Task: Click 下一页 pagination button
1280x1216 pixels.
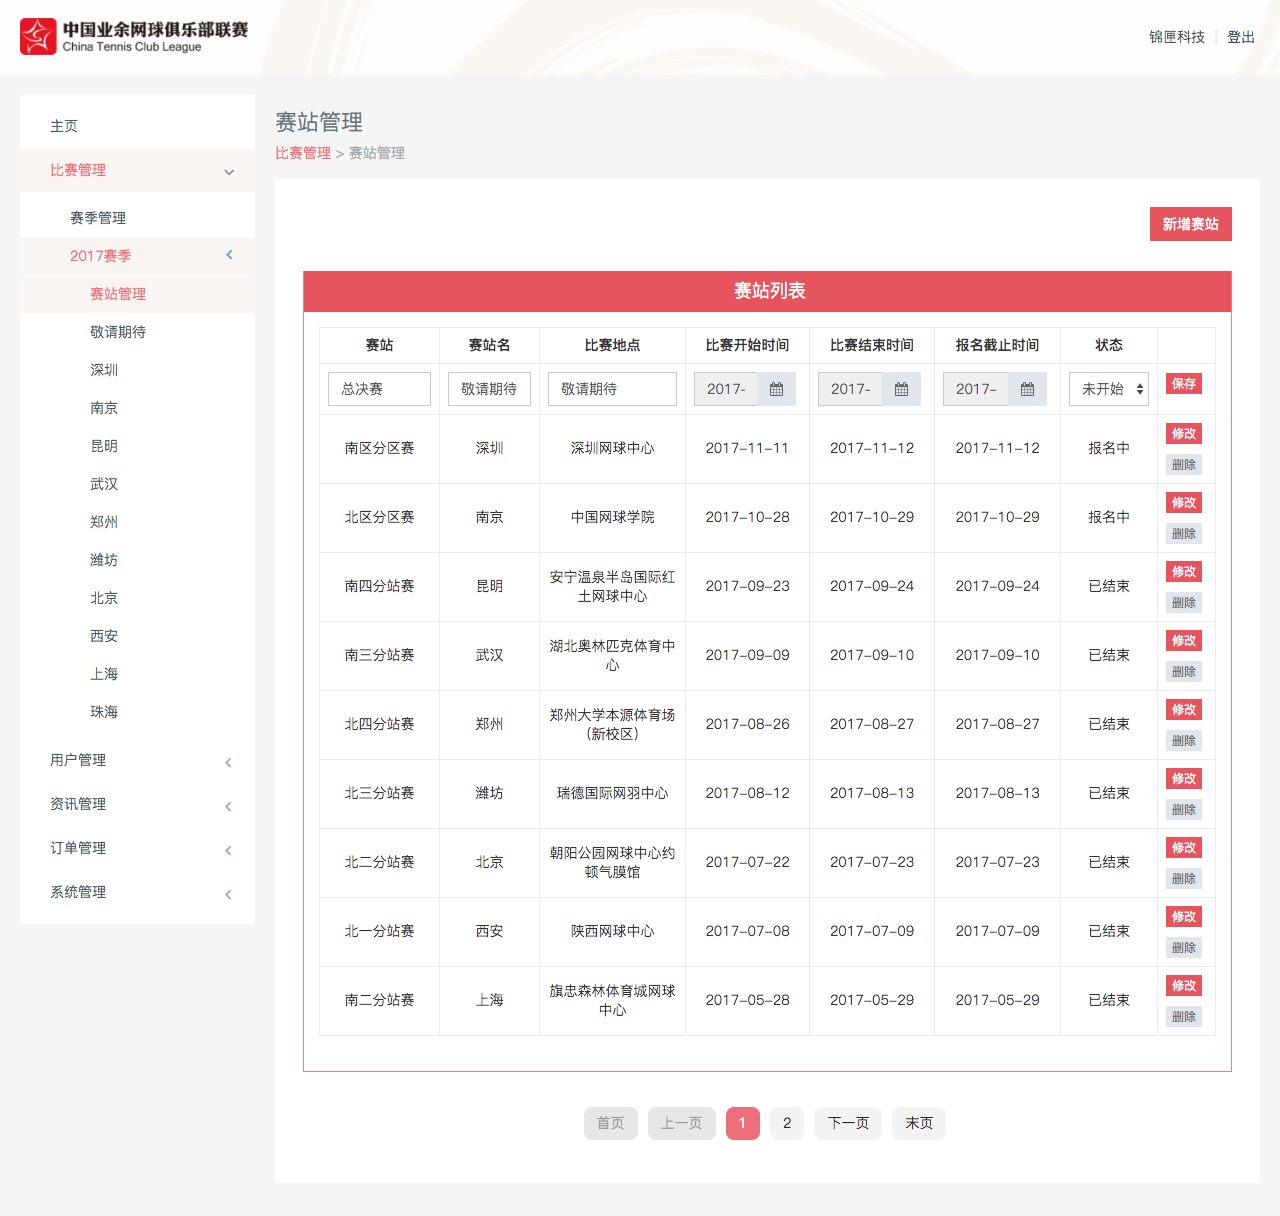Action: 848,1123
